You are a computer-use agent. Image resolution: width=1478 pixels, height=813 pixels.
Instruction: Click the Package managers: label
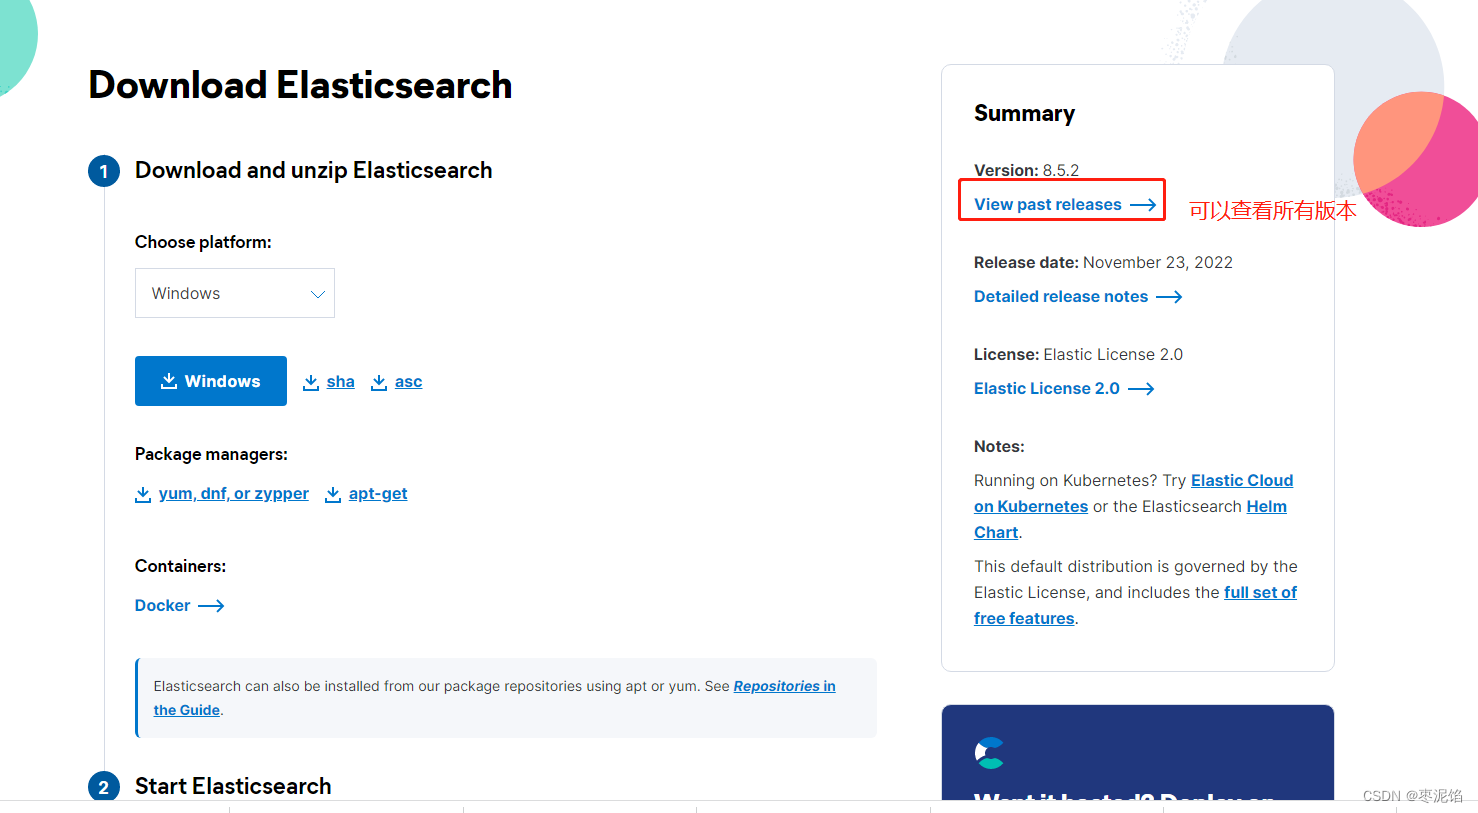pos(211,454)
